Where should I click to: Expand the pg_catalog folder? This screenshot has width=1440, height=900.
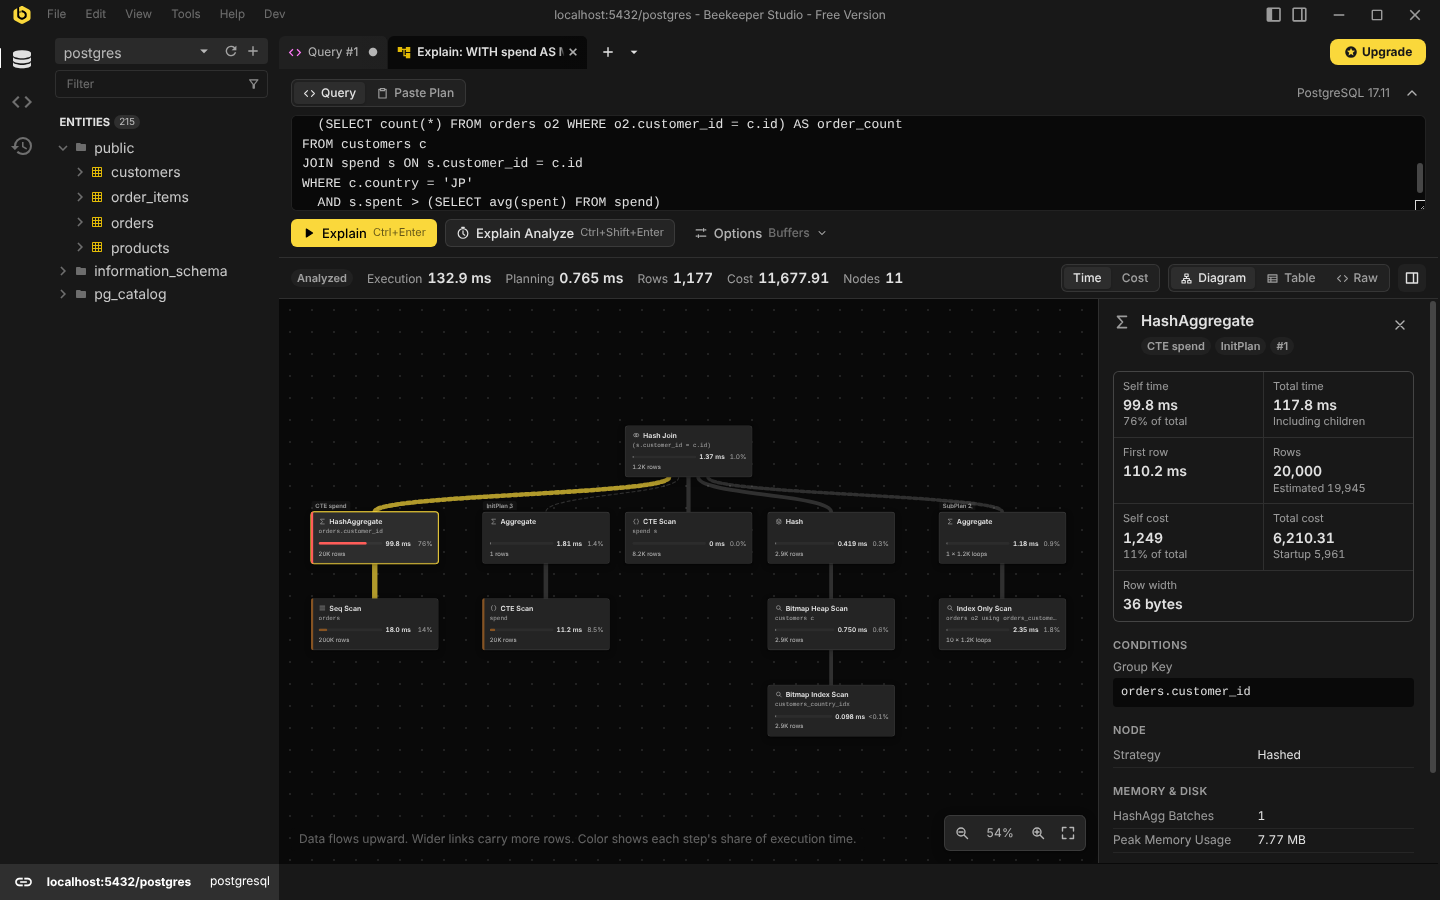(63, 294)
